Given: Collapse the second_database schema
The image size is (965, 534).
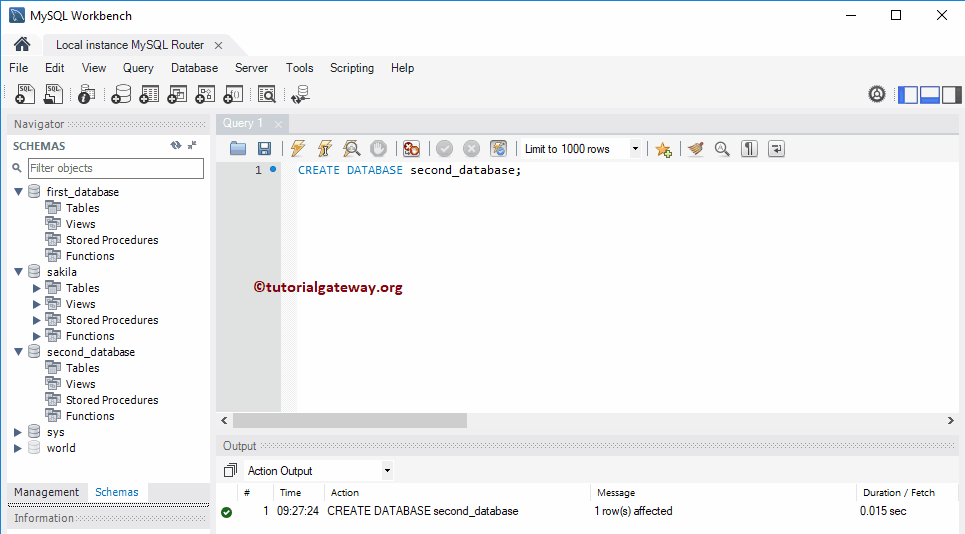Looking at the screenshot, I should pyautogui.click(x=18, y=352).
